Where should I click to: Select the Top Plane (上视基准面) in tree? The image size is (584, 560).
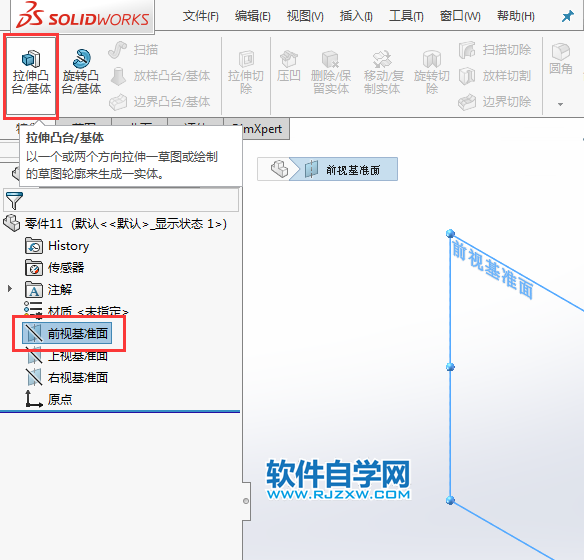(x=67, y=356)
